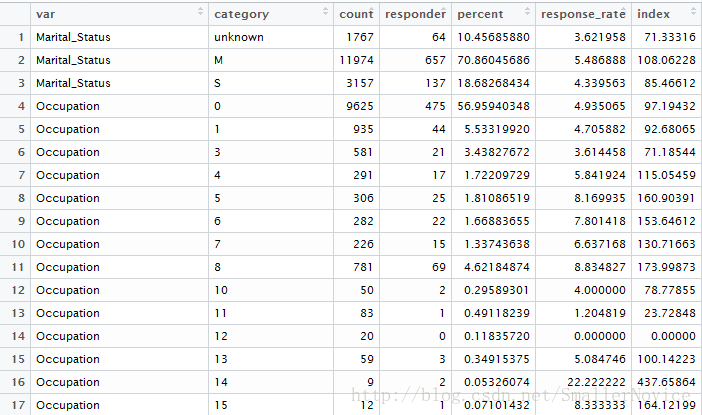Click count value 9625
The image size is (702, 415).
pos(360,106)
